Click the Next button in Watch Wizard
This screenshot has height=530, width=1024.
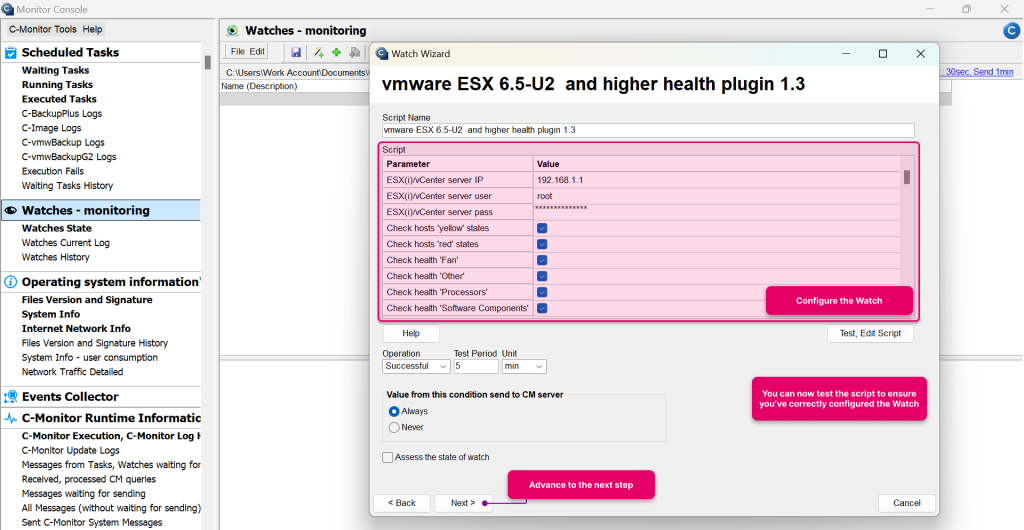(x=462, y=503)
